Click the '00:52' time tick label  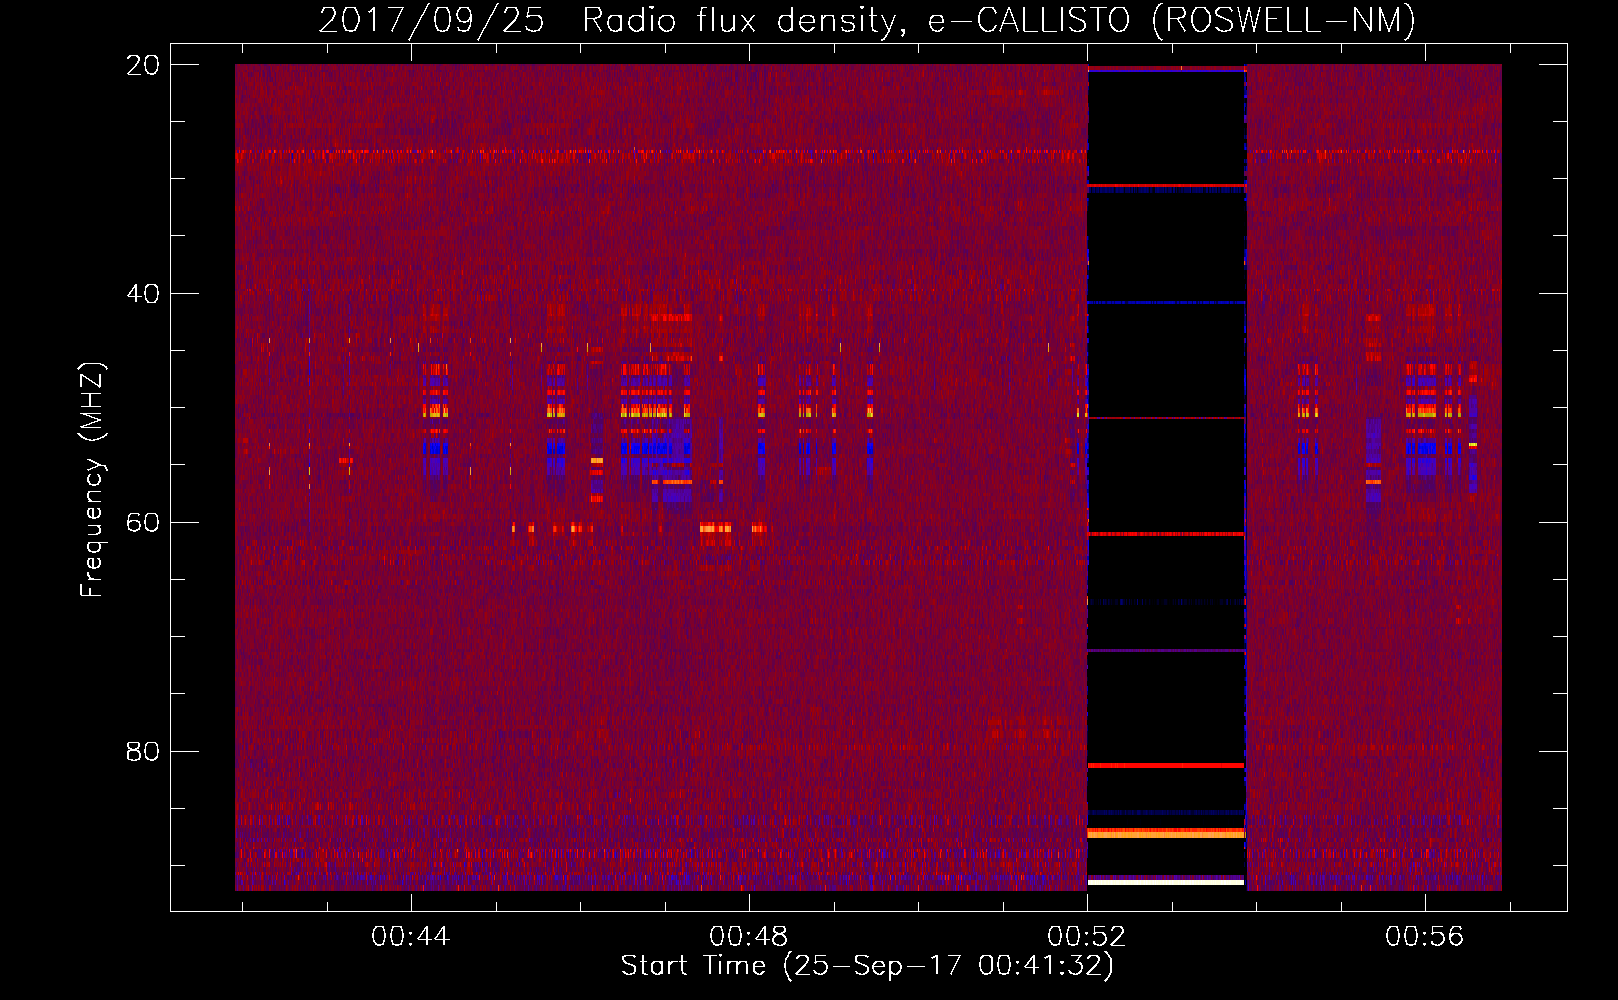coord(1086,937)
